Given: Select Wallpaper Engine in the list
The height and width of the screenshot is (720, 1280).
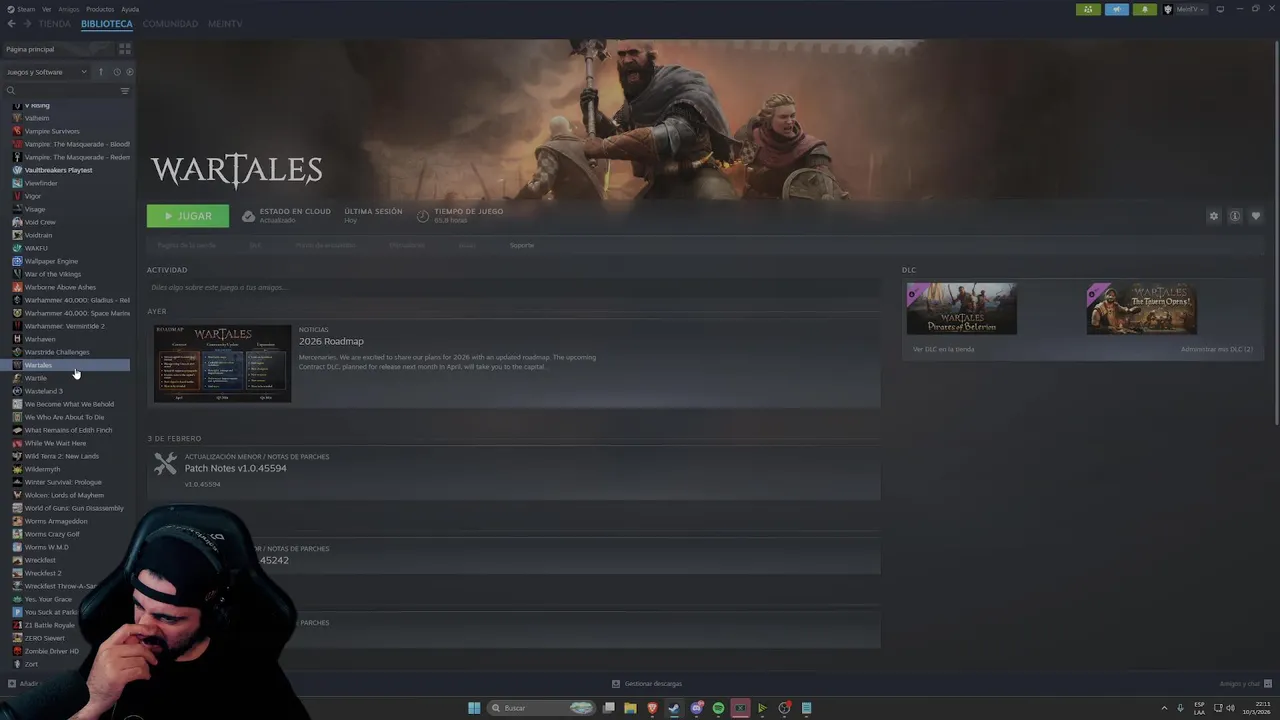Looking at the screenshot, I should click(51, 261).
